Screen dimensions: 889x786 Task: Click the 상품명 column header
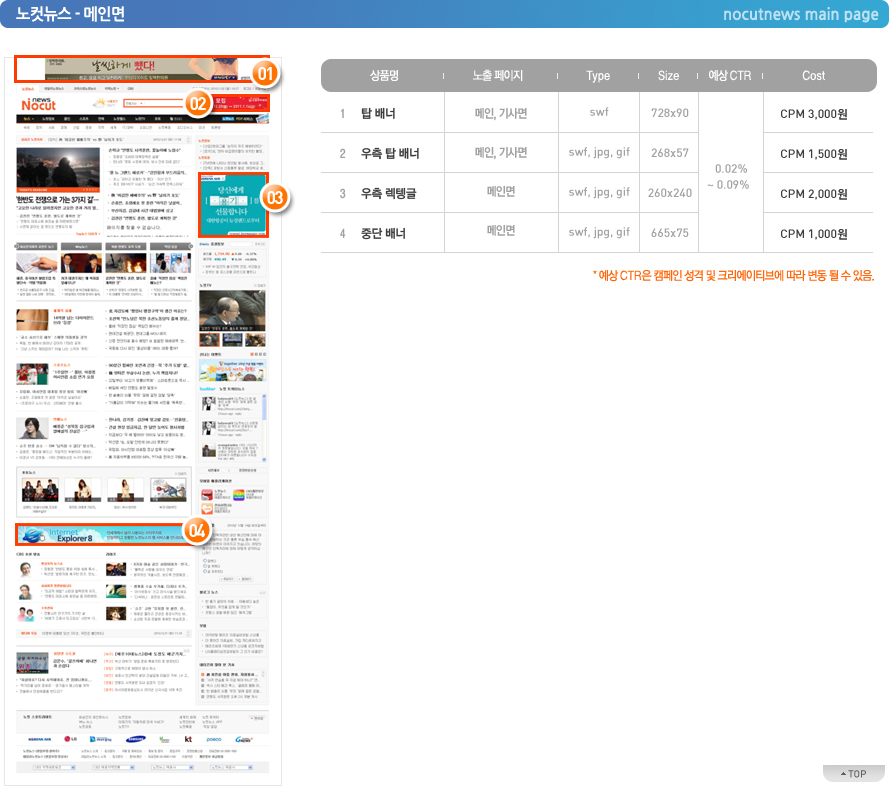pos(384,75)
